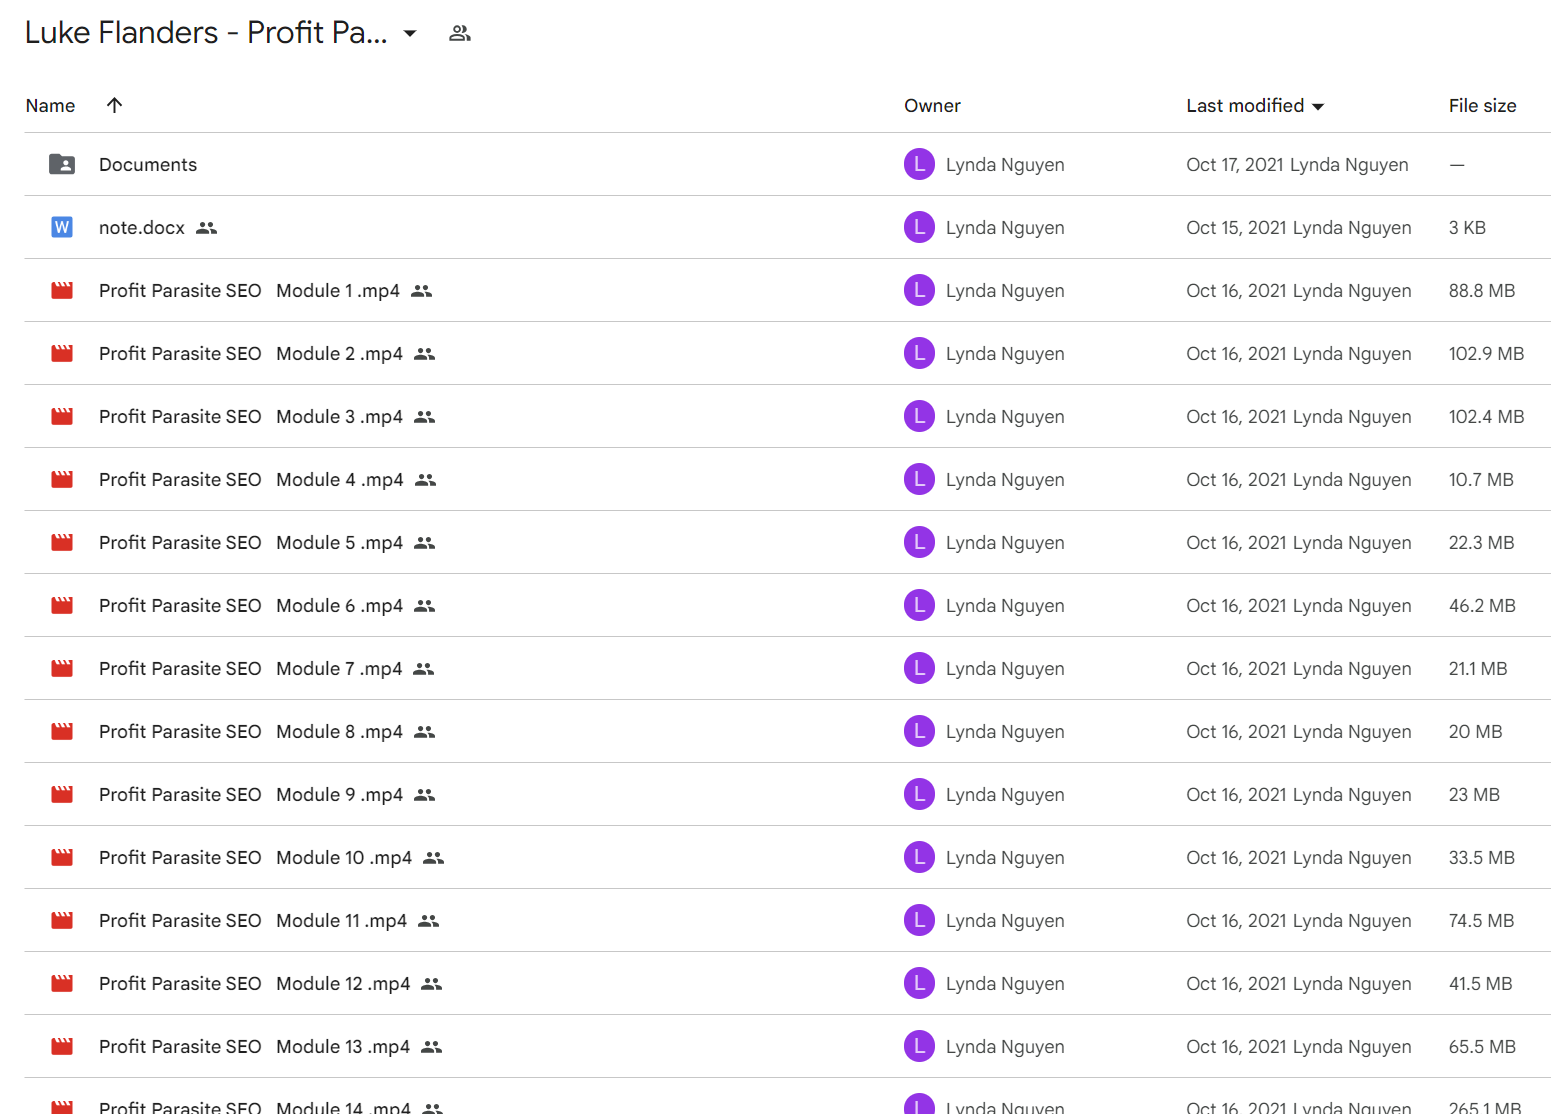1551x1114 pixels.
Task: Click the File size column header
Action: tap(1482, 106)
